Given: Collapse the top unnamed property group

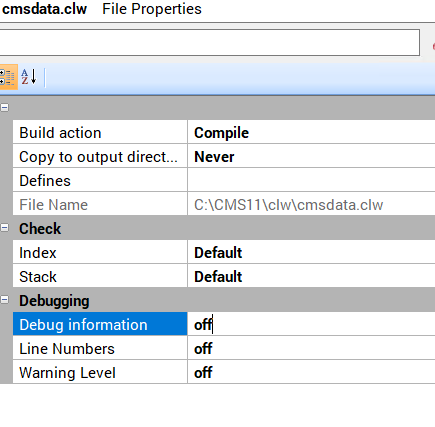Looking at the screenshot, I should coord(5,108).
